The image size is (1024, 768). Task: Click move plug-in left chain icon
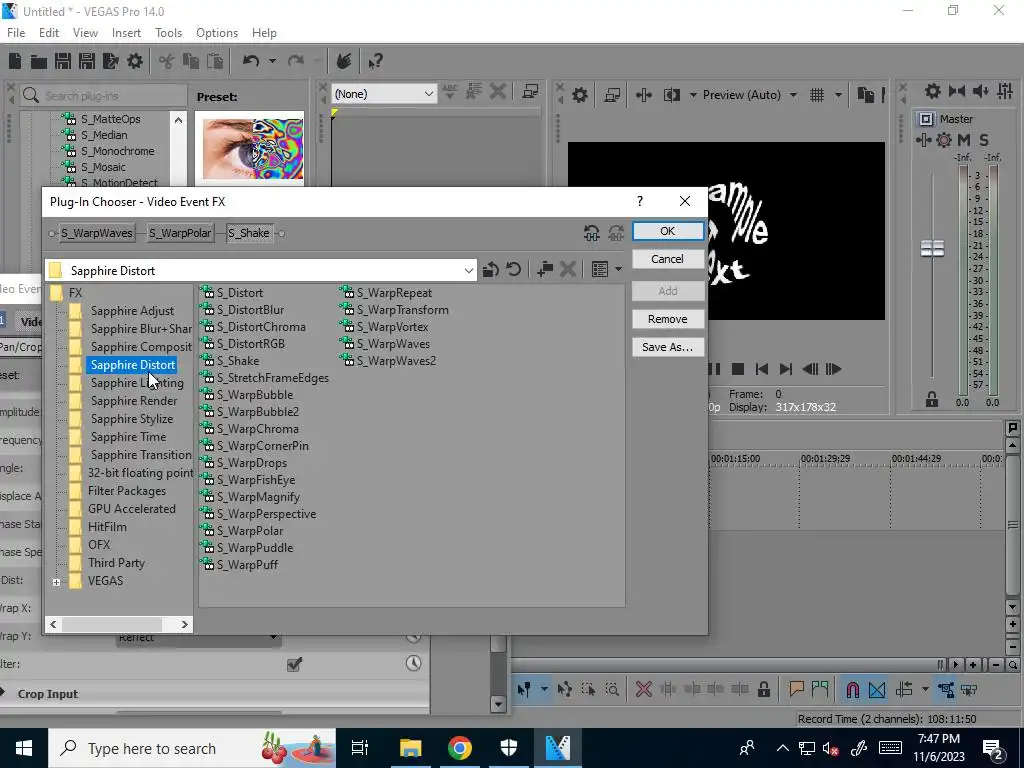point(592,233)
